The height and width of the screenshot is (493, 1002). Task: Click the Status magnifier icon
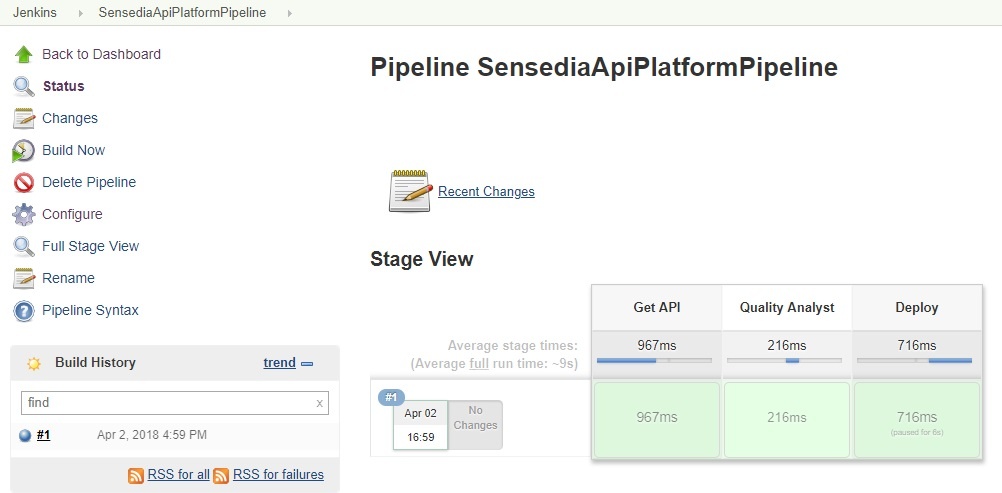[24, 86]
